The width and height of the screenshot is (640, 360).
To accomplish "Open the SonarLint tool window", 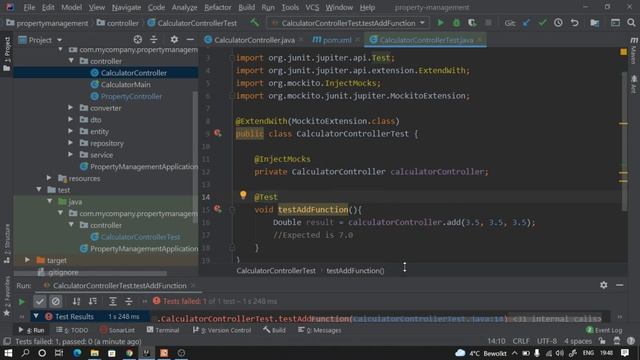I will [x=118, y=330].
